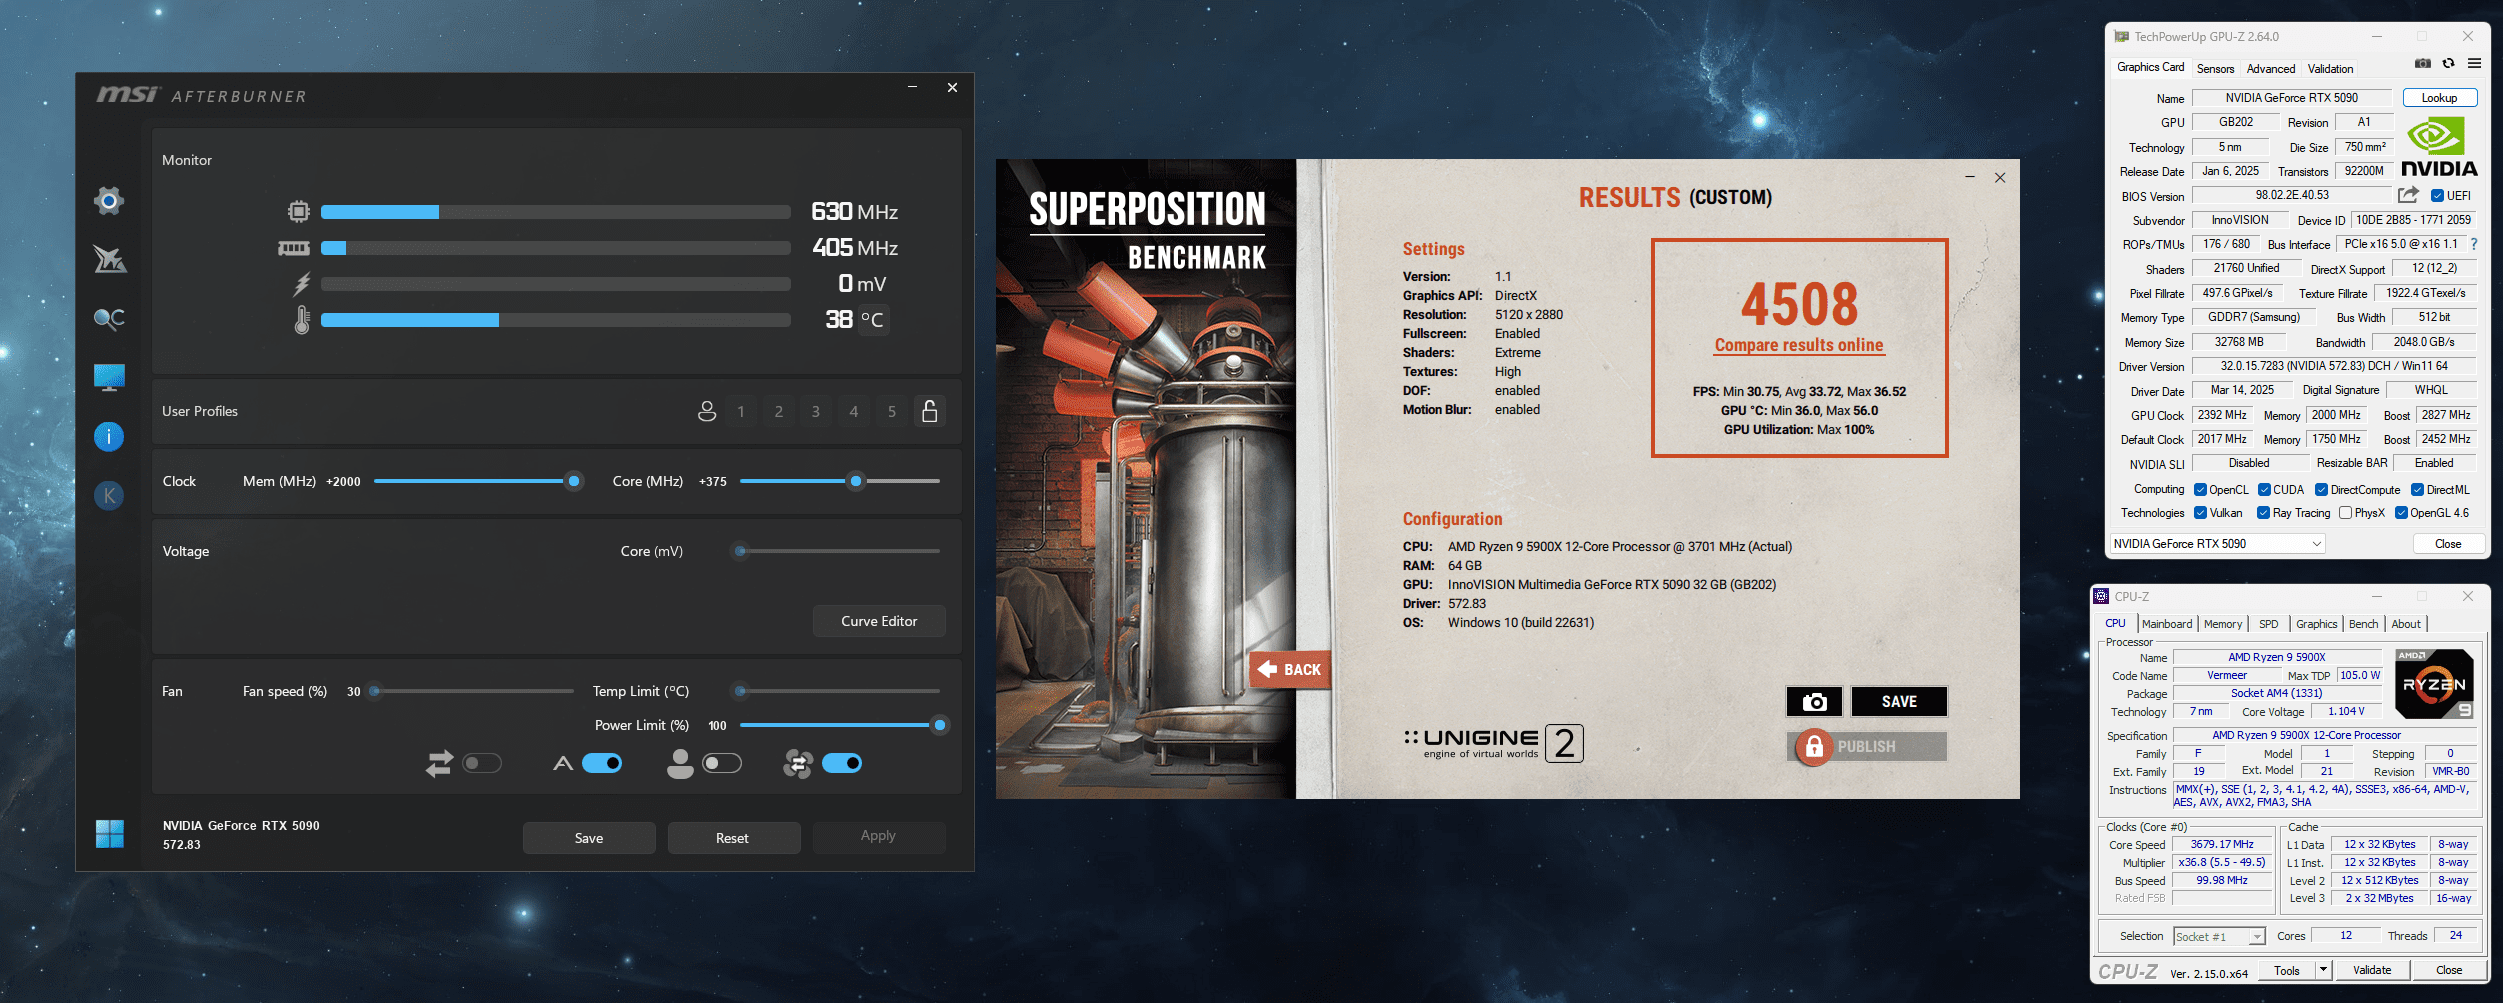Viewport: 2503px width, 1003px height.
Task: Open the GPU selection dropdown in GPU-Z
Action: pyautogui.click(x=2217, y=544)
